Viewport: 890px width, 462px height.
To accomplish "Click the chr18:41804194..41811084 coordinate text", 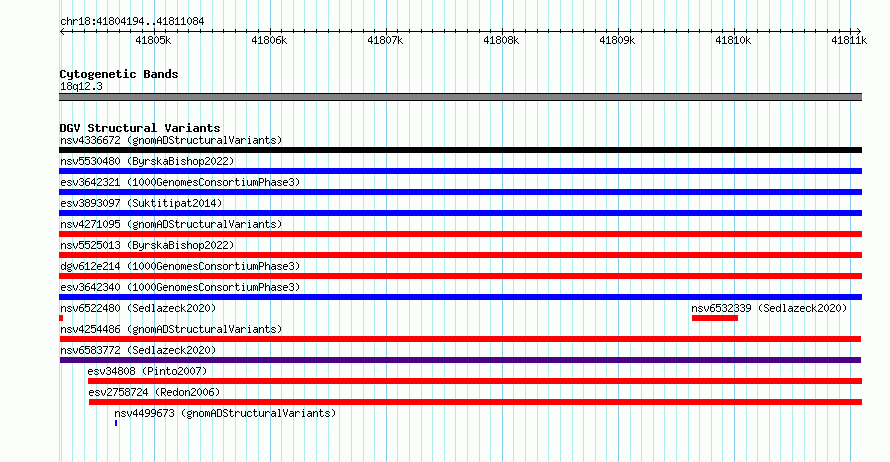I will [x=132, y=22].
